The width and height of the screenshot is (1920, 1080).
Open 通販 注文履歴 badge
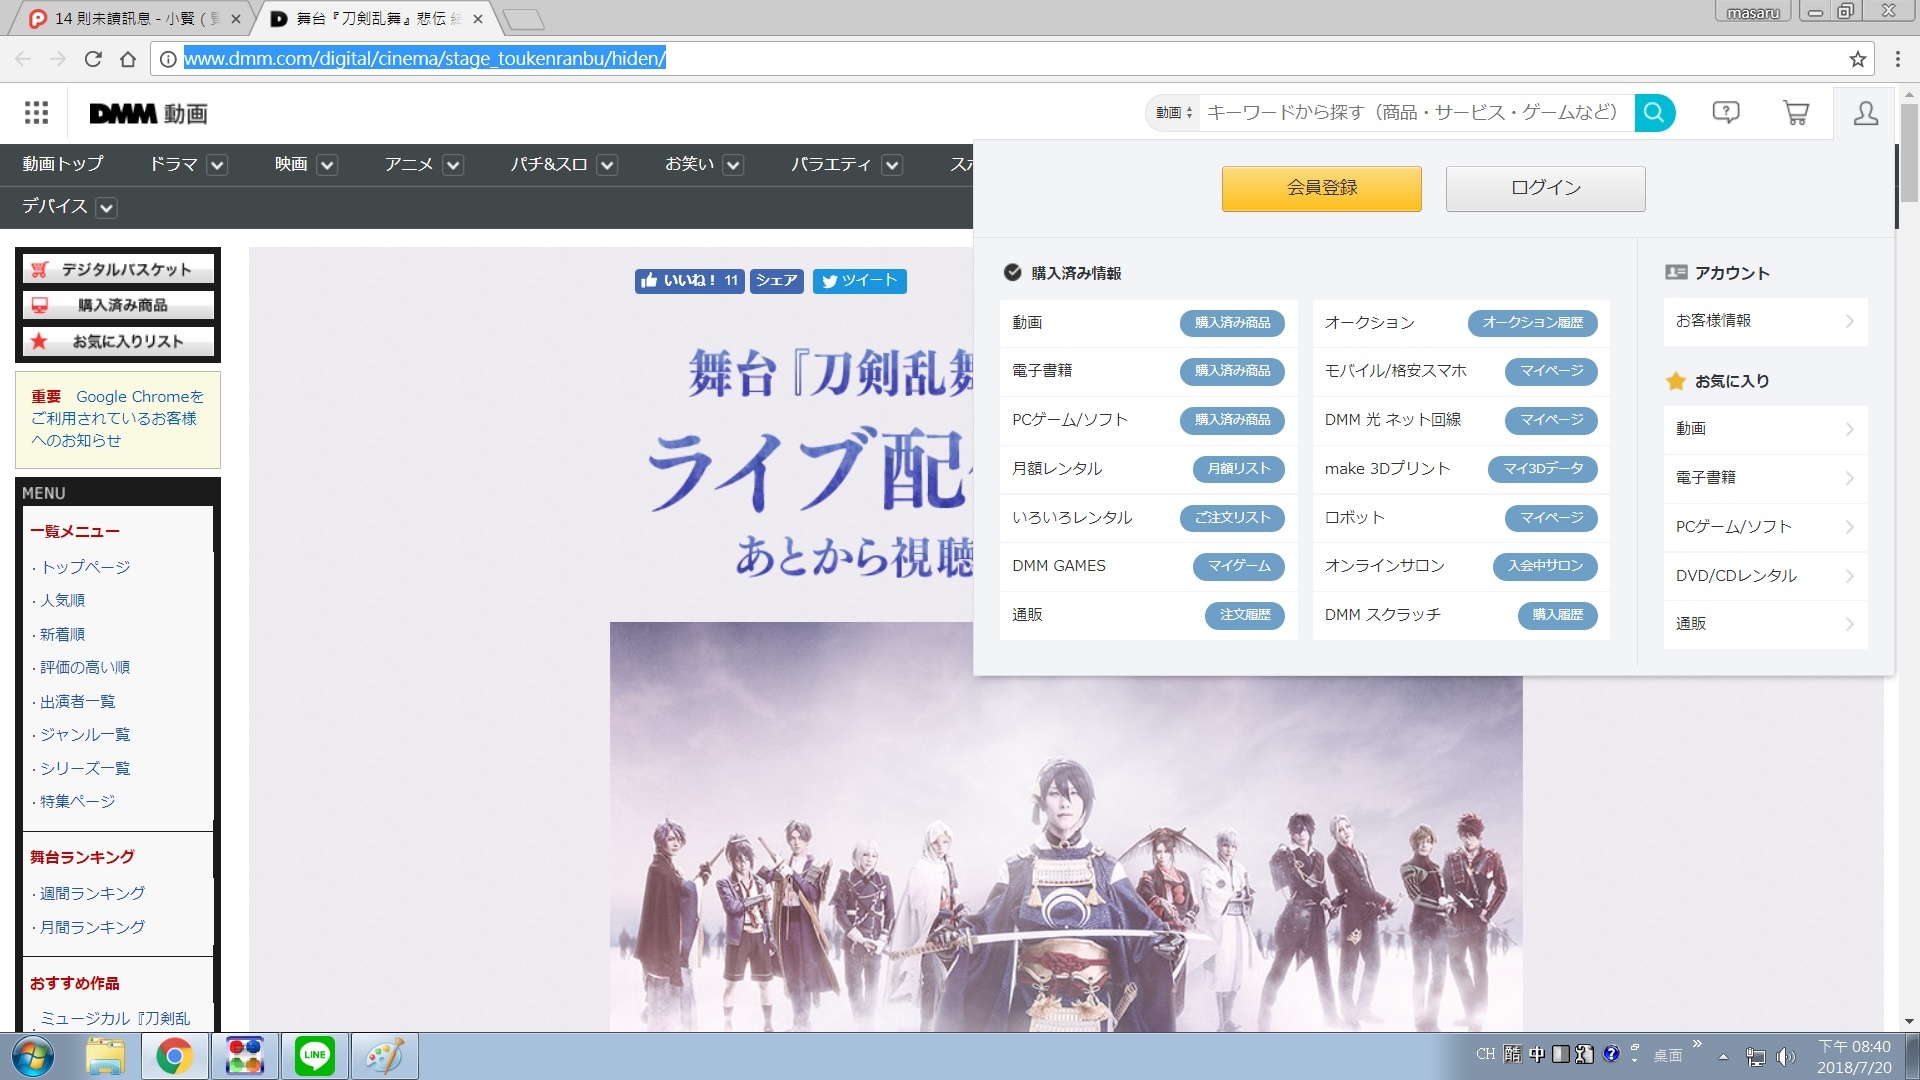tap(1244, 615)
